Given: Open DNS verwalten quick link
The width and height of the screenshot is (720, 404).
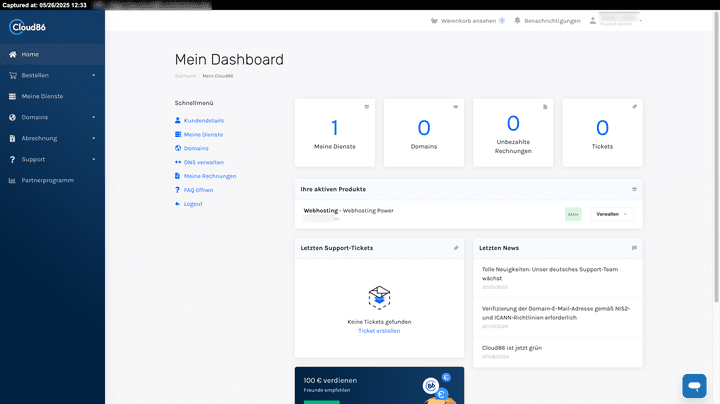Looking at the screenshot, I should [204, 162].
